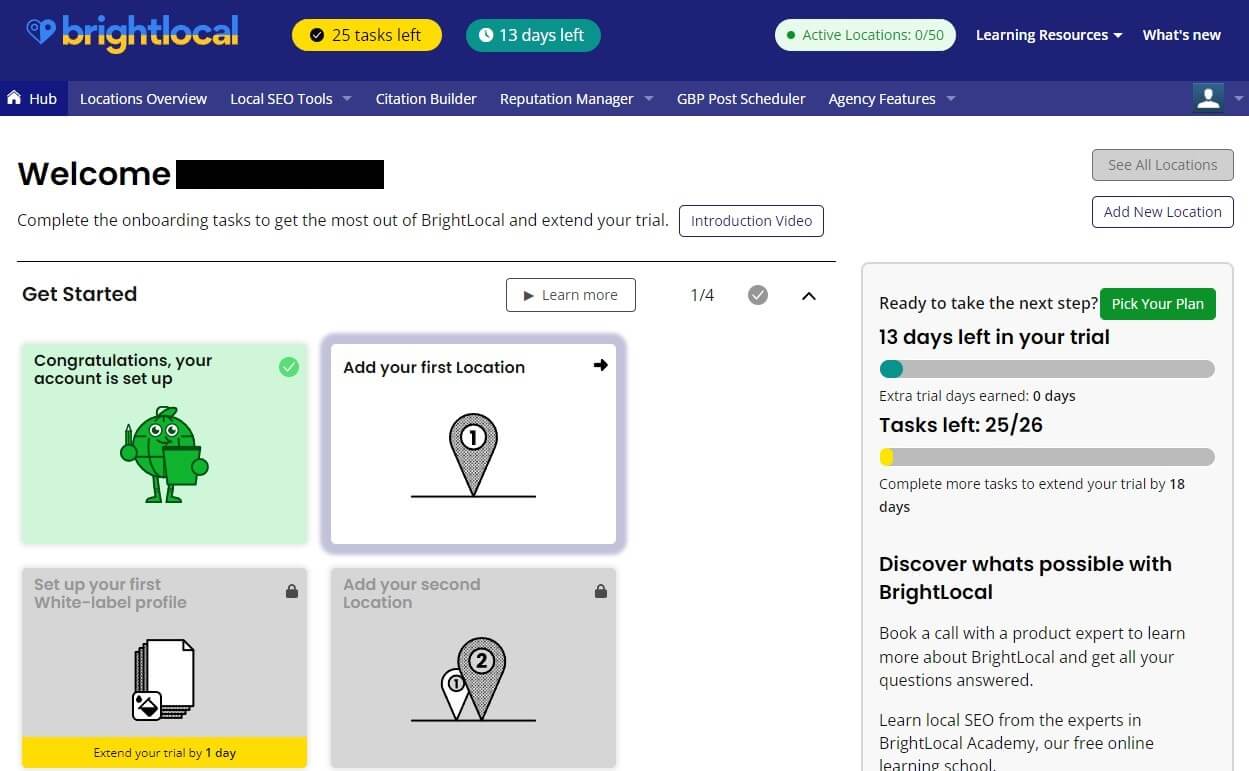
Task: Open the Reputation Manager dropdown
Action: [576, 98]
